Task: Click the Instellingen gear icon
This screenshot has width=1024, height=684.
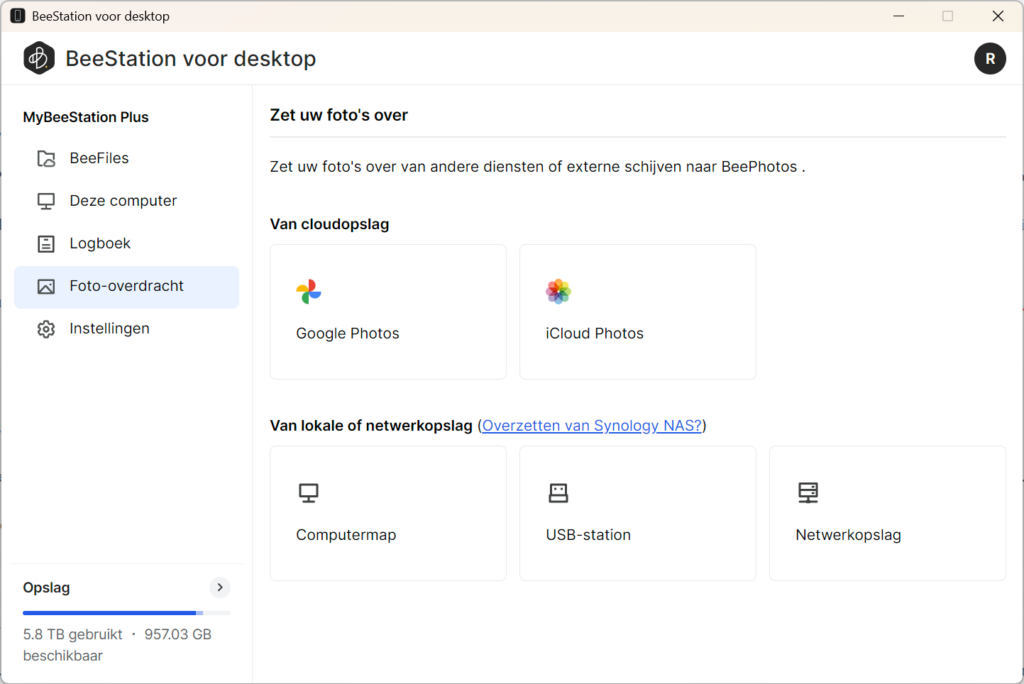Action: coord(46,329)
